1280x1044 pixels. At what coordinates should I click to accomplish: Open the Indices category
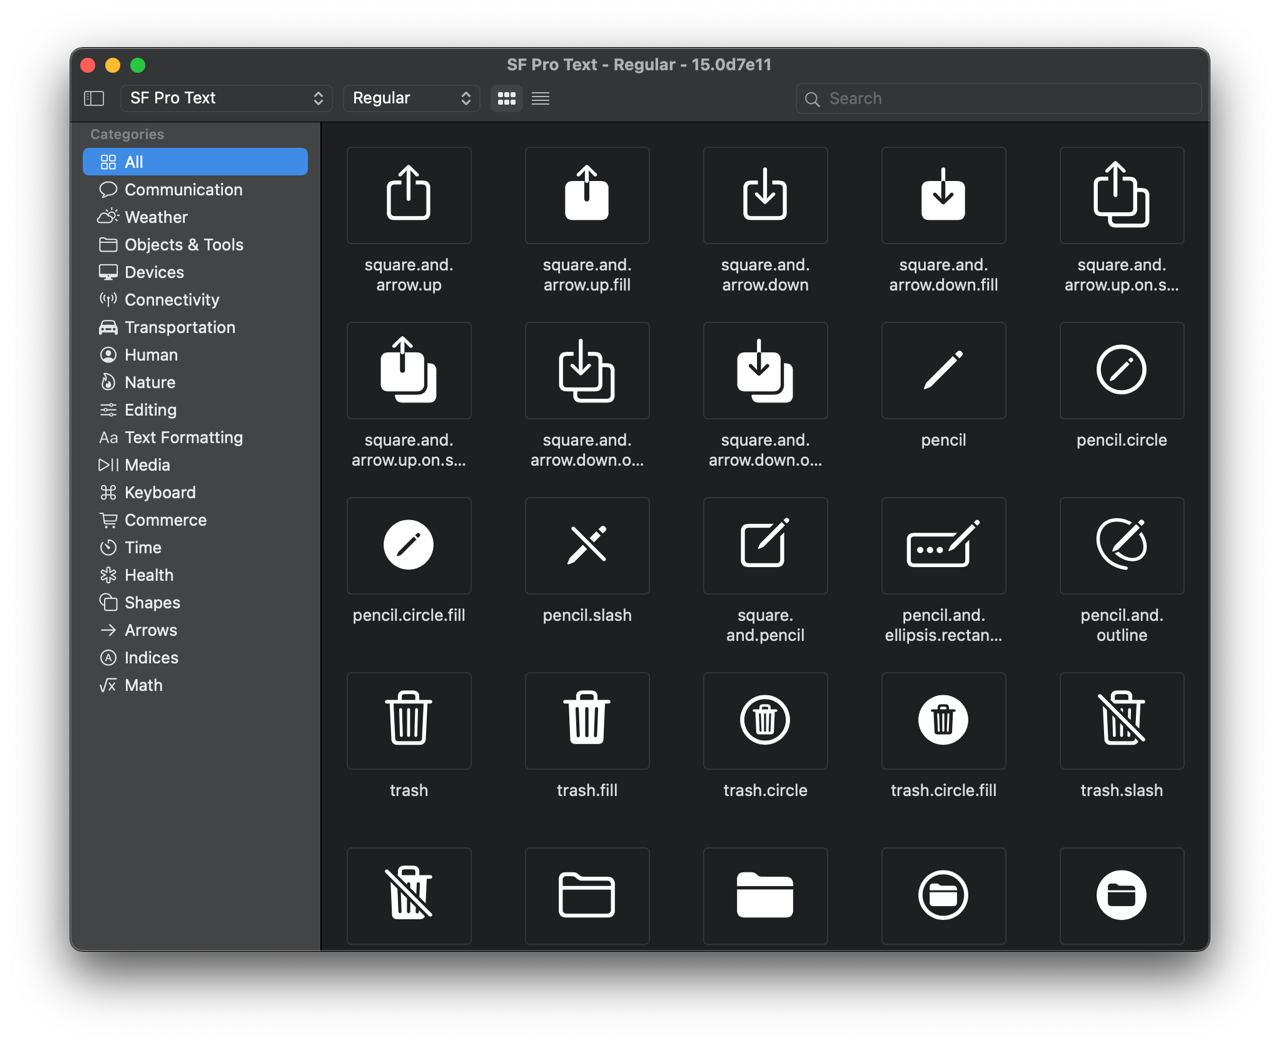(x=195, y=657)
